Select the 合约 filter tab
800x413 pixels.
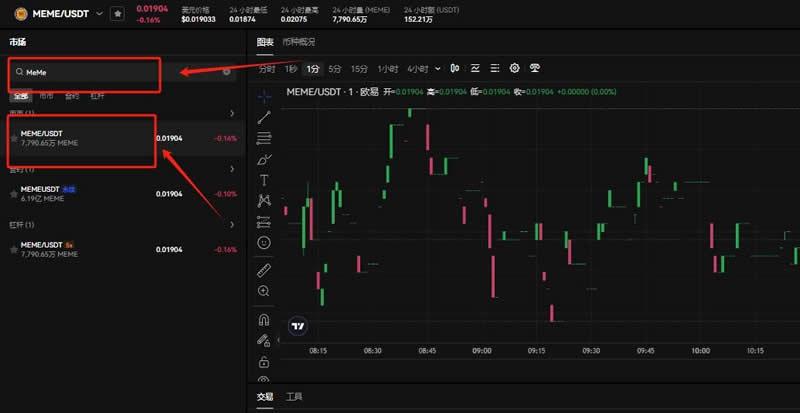click(x=72, y=95)
